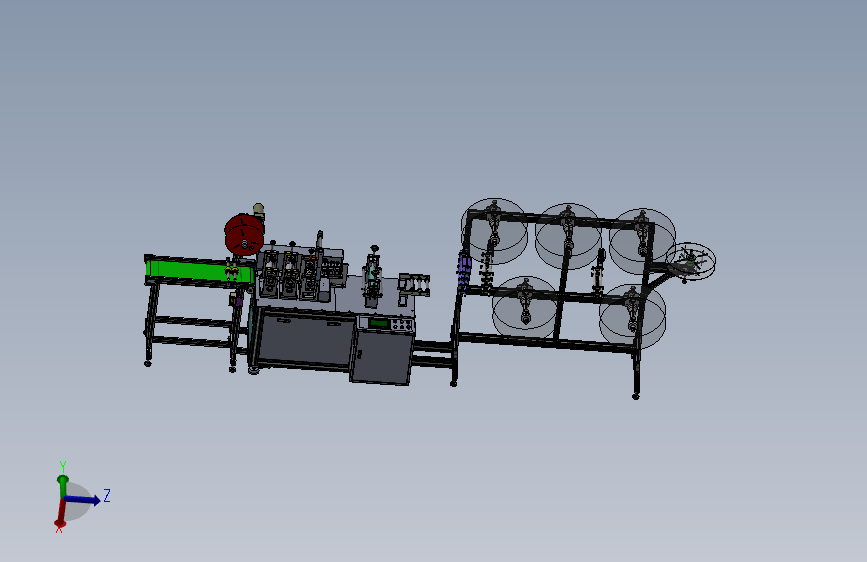
Task: Select the control panel with green display
Action: click(x=387, y=324)
